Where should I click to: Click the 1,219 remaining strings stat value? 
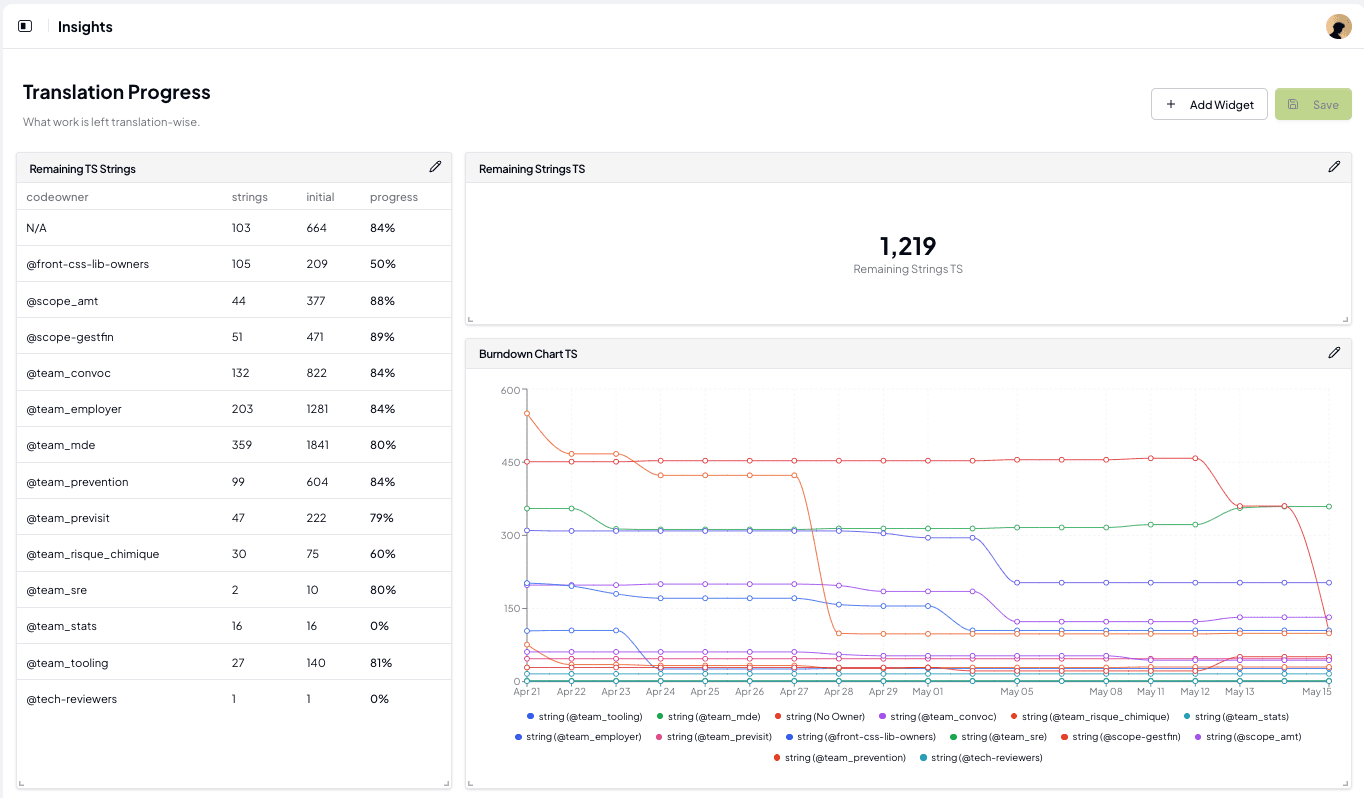click(908, 246)
